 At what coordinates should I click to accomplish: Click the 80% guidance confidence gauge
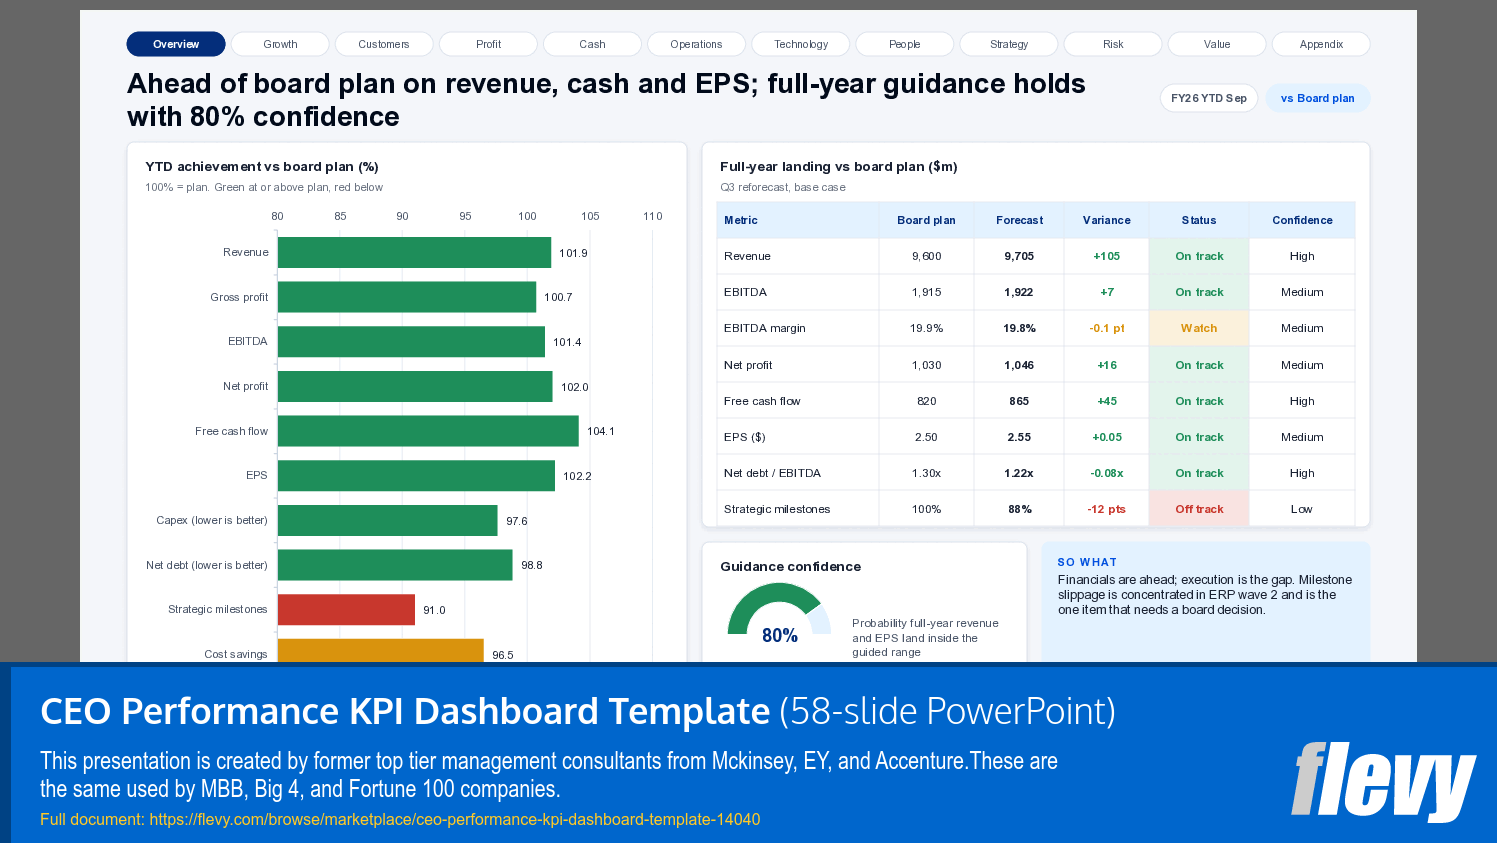[x=779, y=612]
